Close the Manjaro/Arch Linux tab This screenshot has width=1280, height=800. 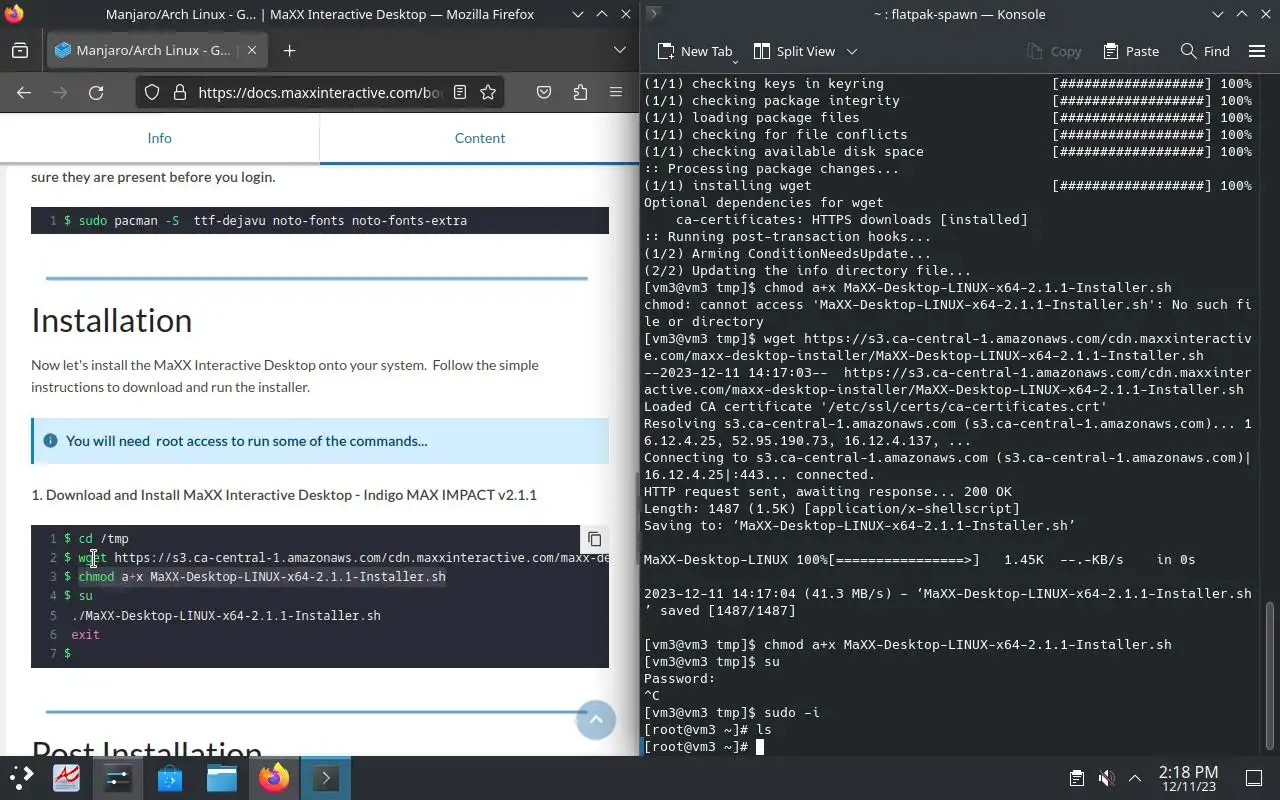252,50
